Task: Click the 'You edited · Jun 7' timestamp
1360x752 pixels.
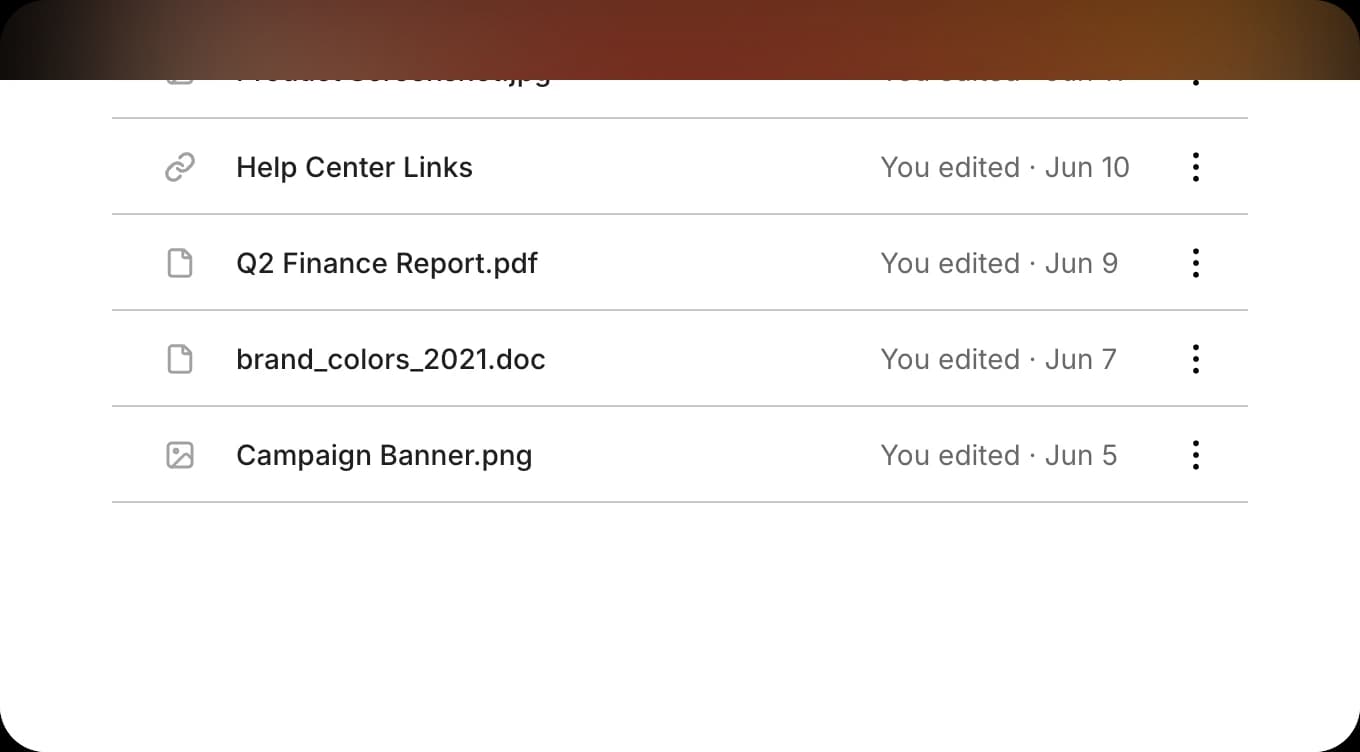Action: pos(998,359)
